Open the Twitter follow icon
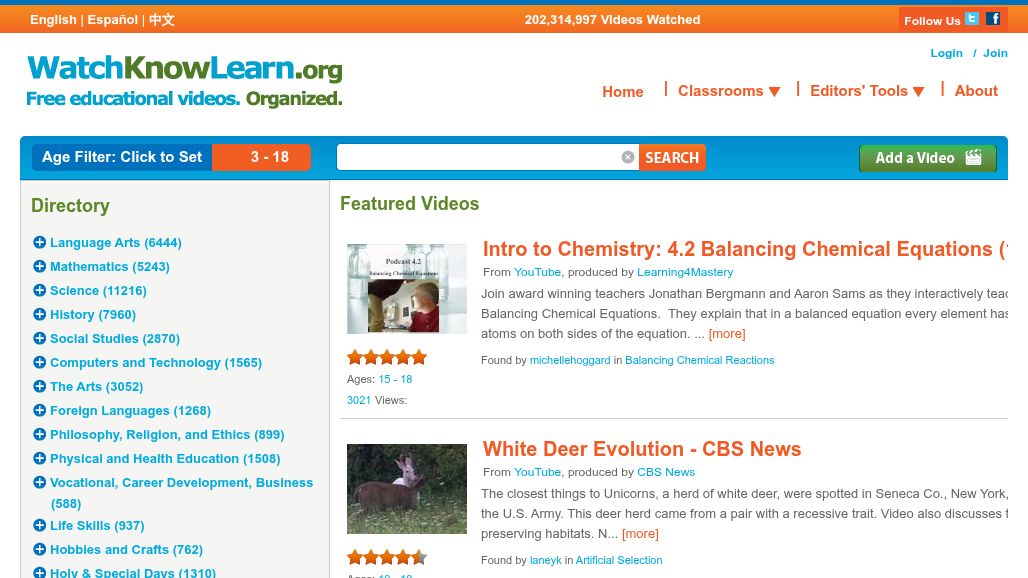Screen dimensions: 1028x578 point(972,19)
